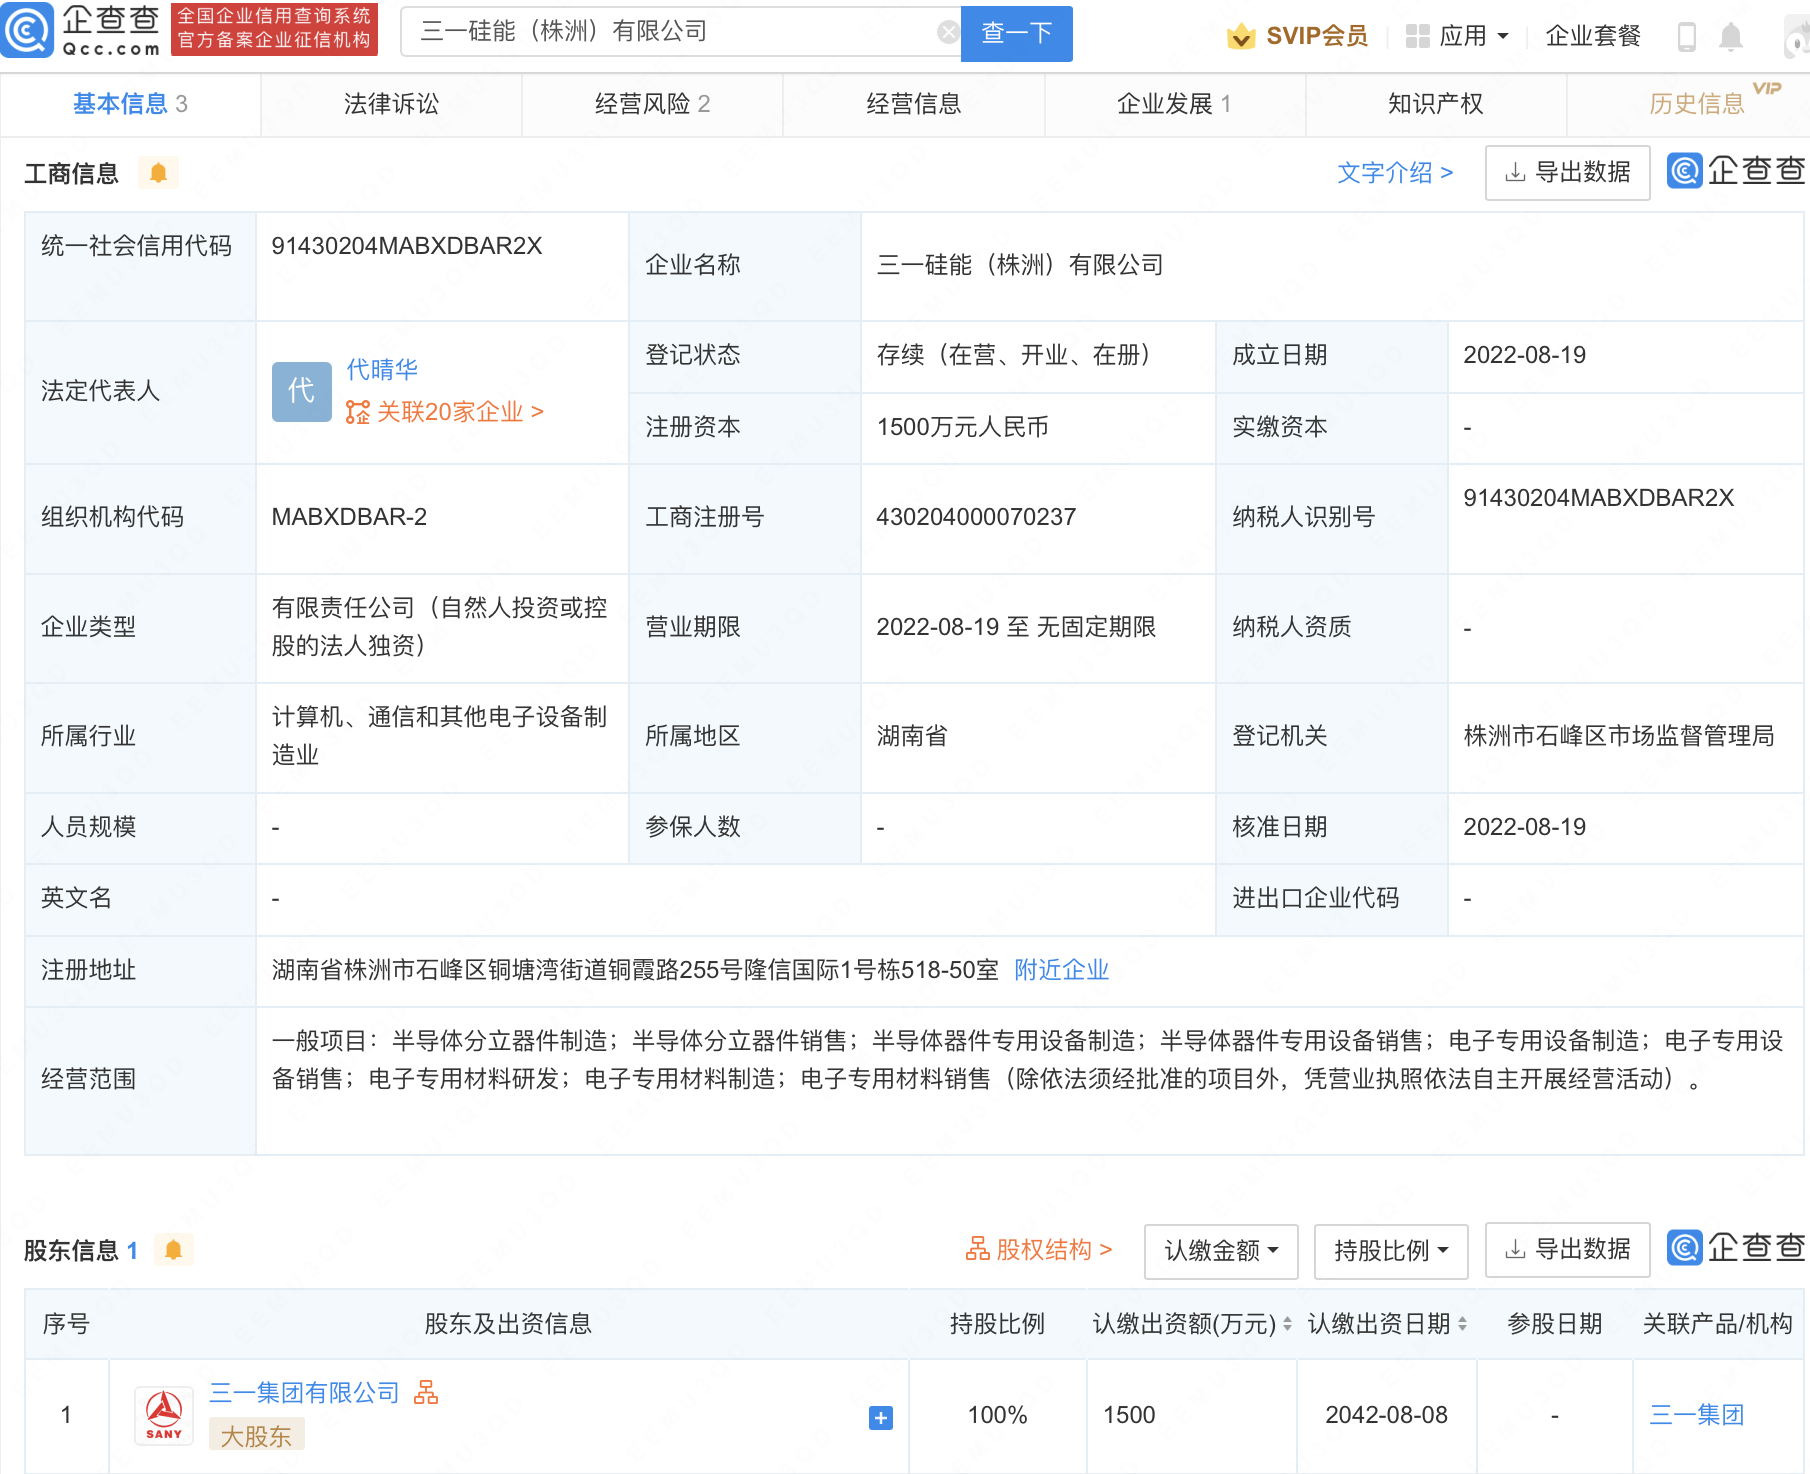This screenshot has width=1810, height=1474.
Task: Open the 附近企业 link
Action: (x=1061, y=970)
